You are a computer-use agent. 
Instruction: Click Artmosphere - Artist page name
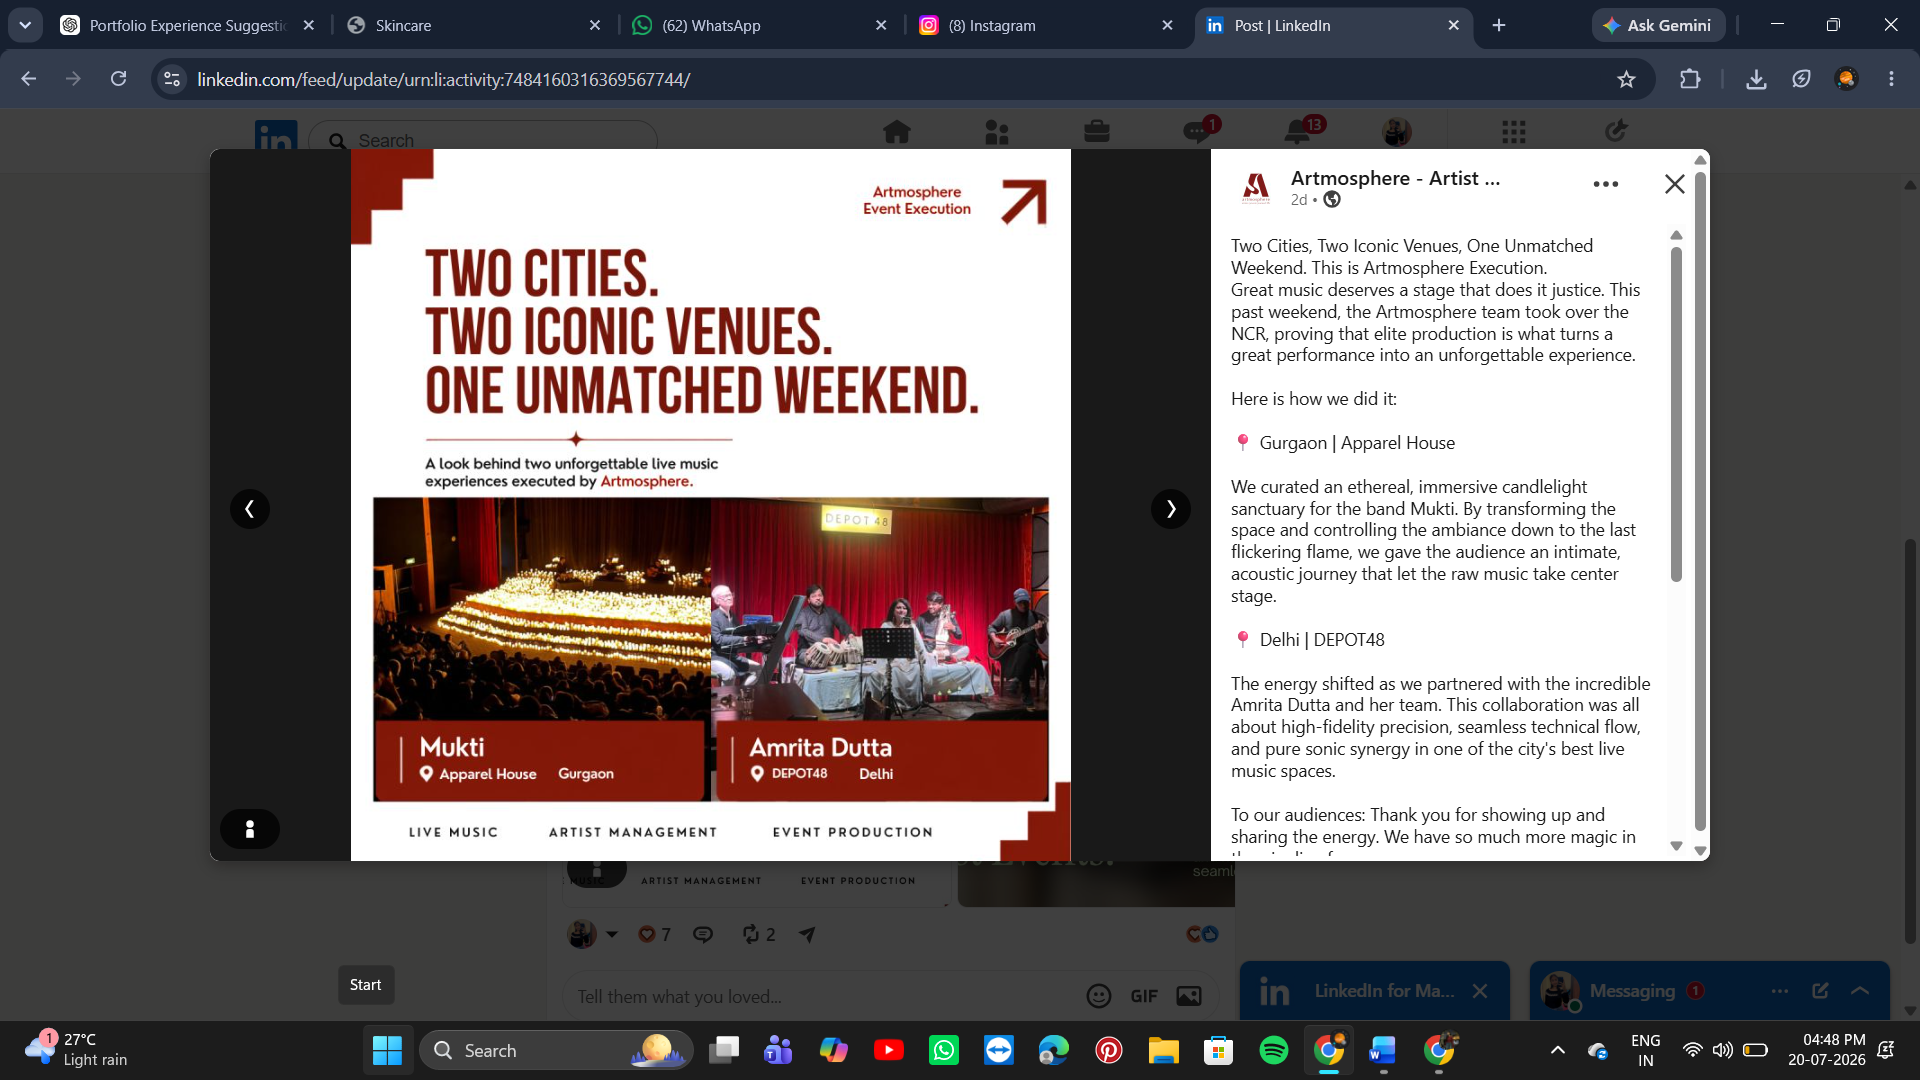(x=1395, y=178)
